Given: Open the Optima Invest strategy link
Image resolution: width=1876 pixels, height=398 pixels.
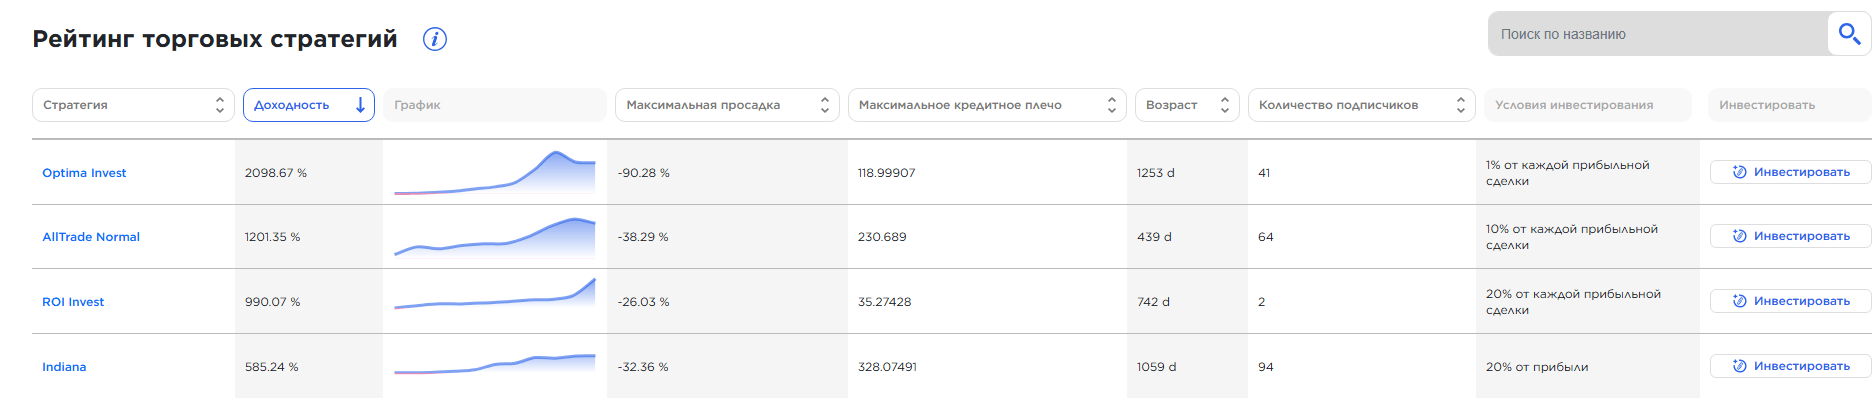Looking at the screenshot, I should pyautogui.click(x=84, y=173).
